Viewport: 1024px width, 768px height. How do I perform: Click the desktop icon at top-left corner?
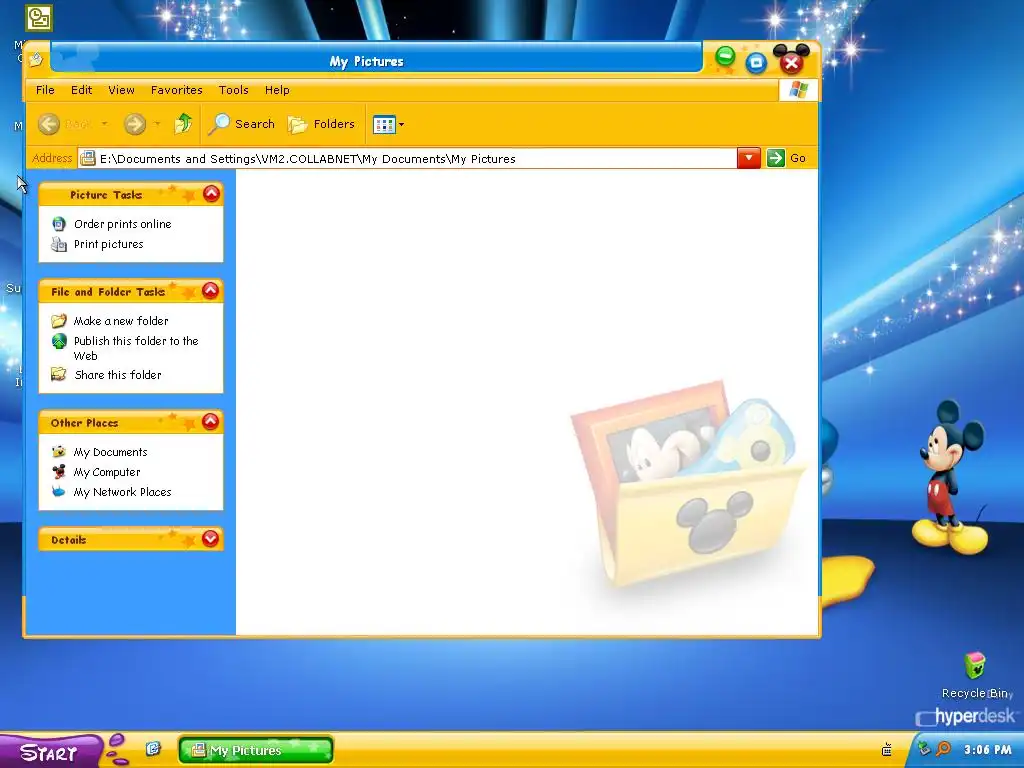(39, 18)
